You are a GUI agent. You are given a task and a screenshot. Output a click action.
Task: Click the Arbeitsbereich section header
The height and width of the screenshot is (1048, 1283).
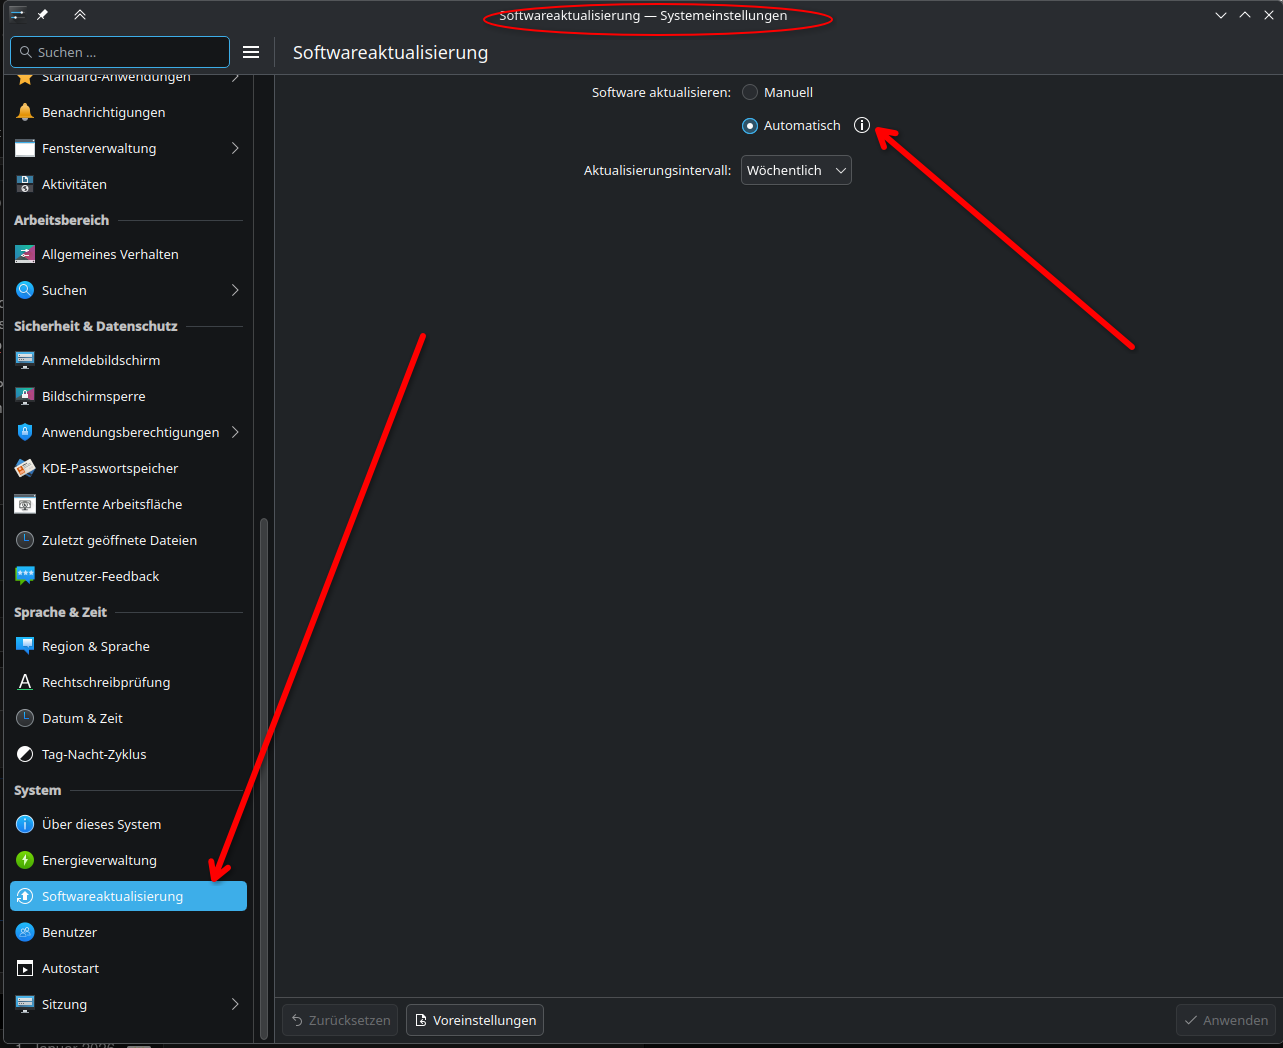click(x=61, y=220)
